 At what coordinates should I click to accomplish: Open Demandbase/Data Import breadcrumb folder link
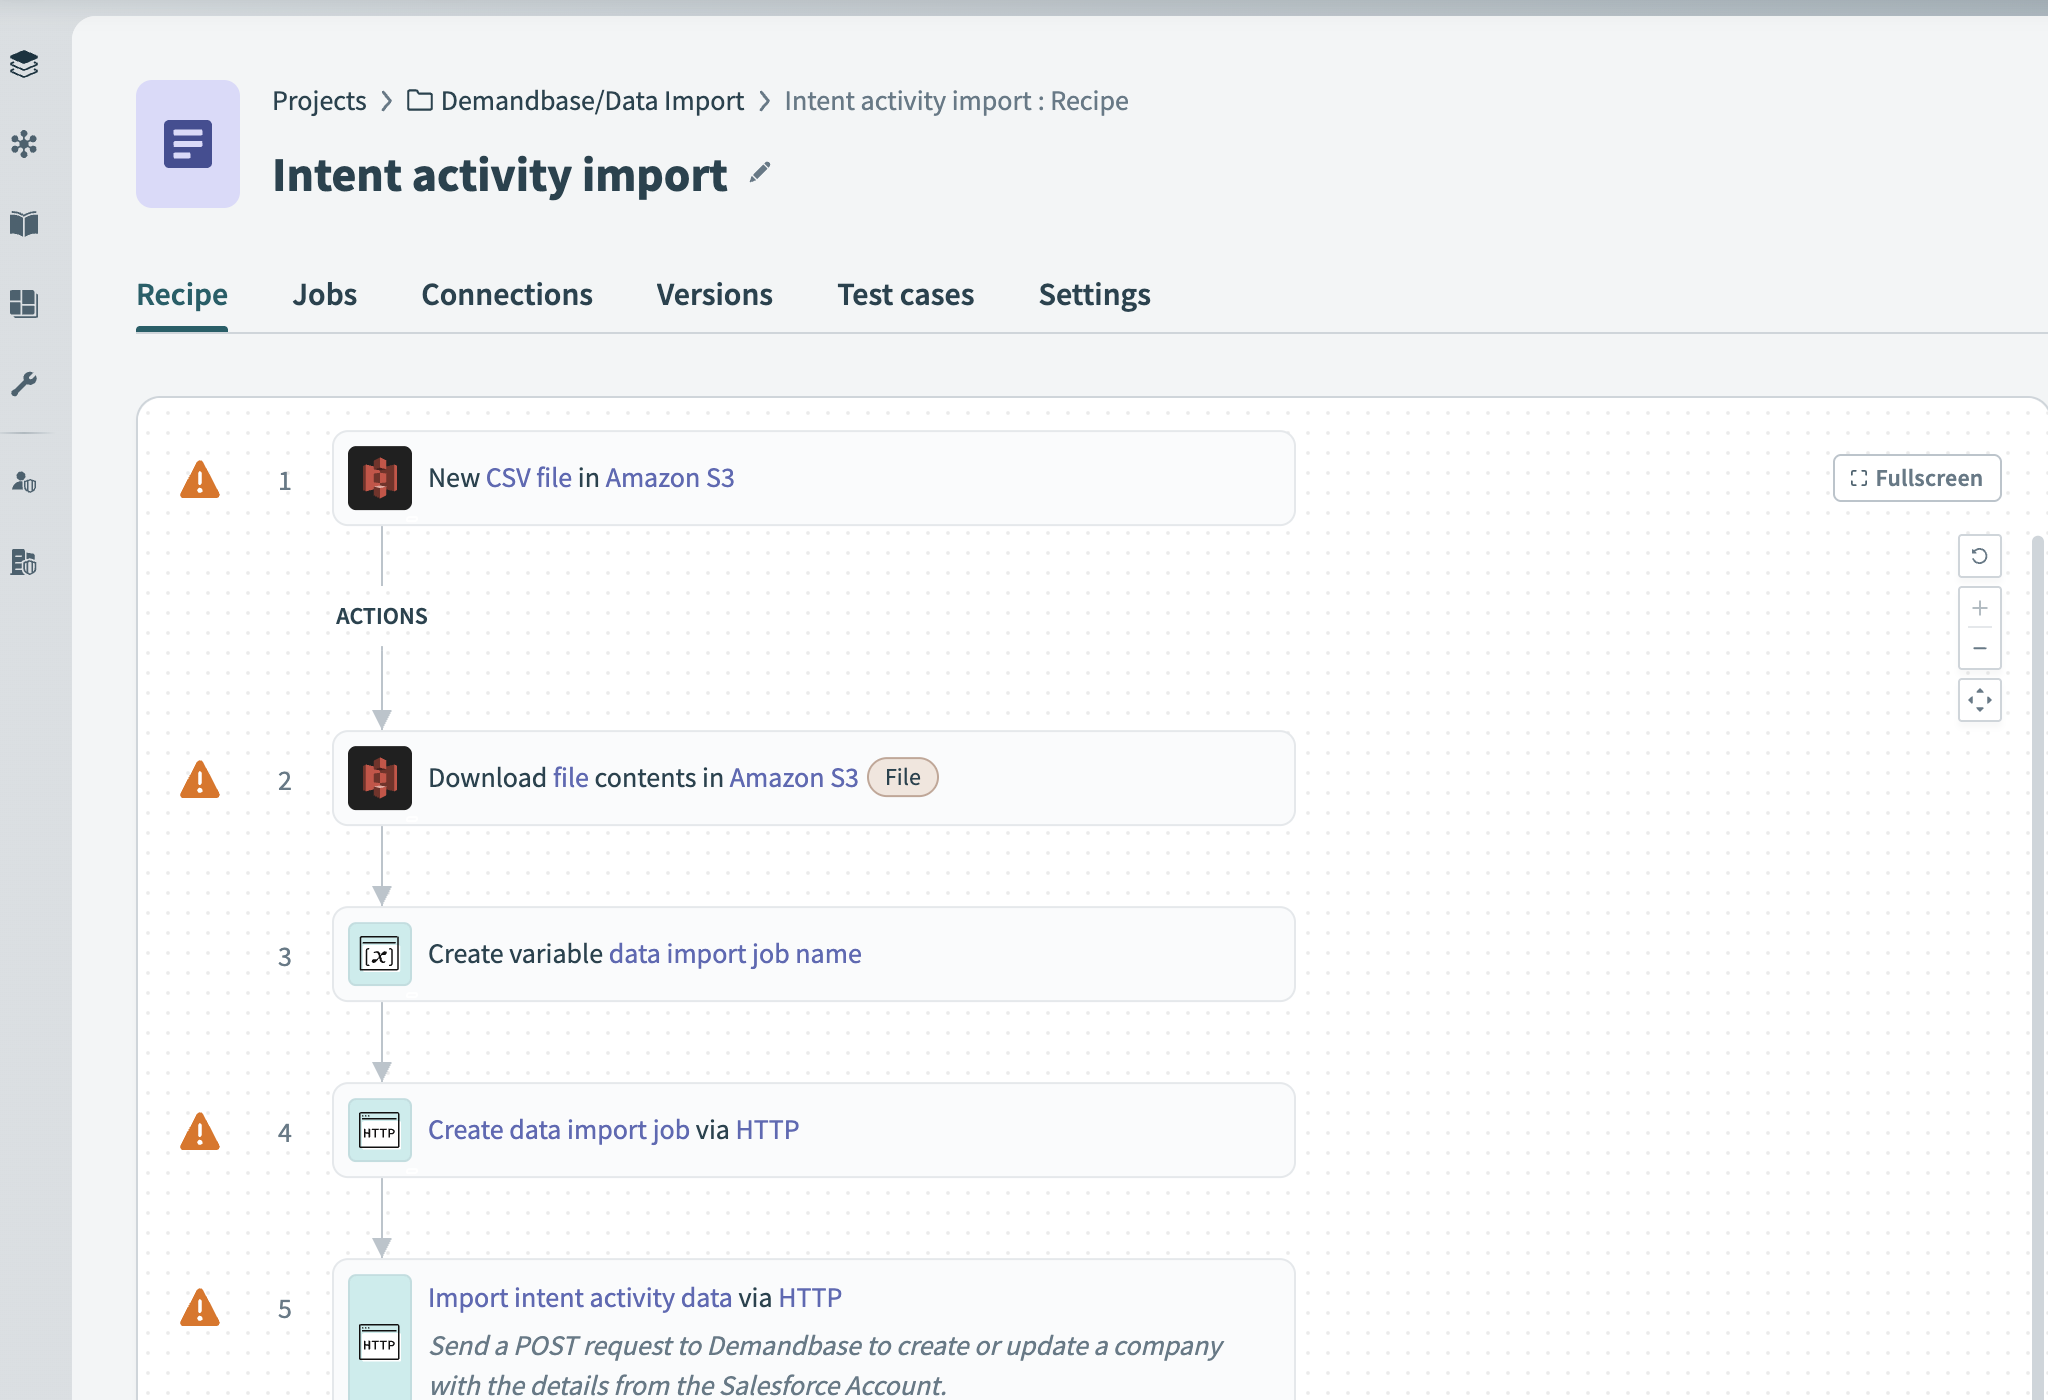tap(592, 101)
